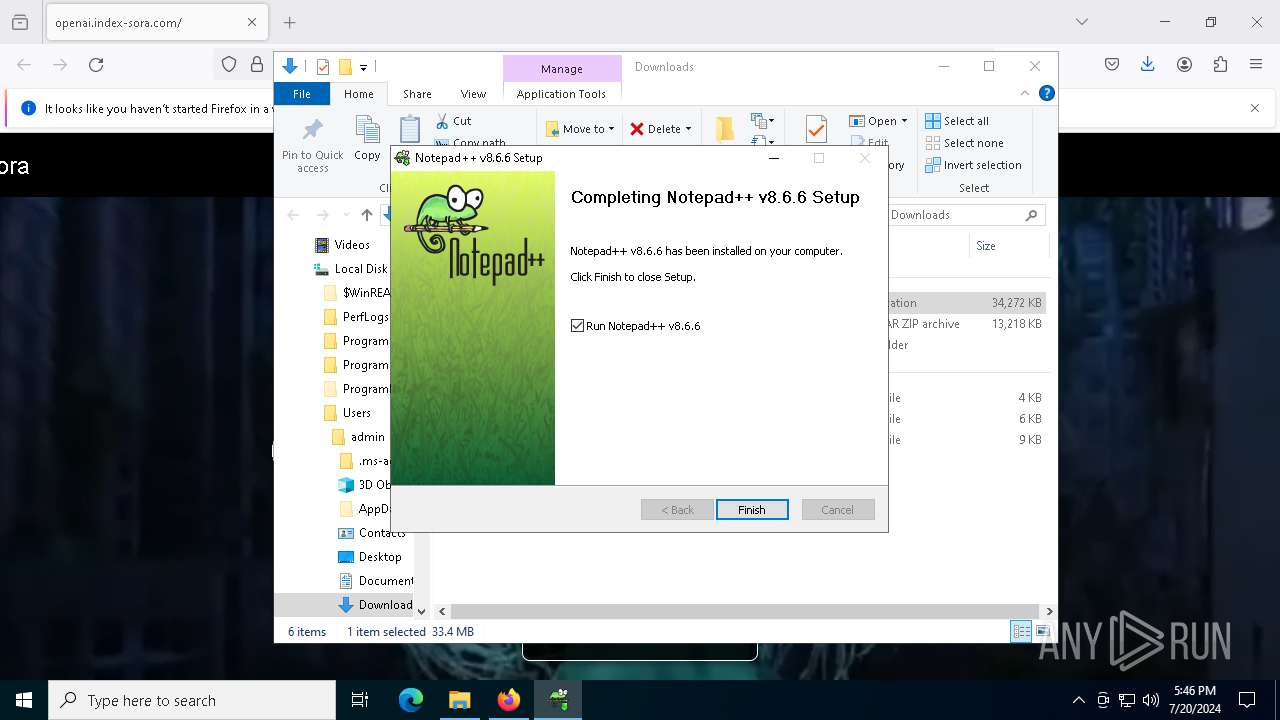Click the Cancel button in Setup

point(838,510)
